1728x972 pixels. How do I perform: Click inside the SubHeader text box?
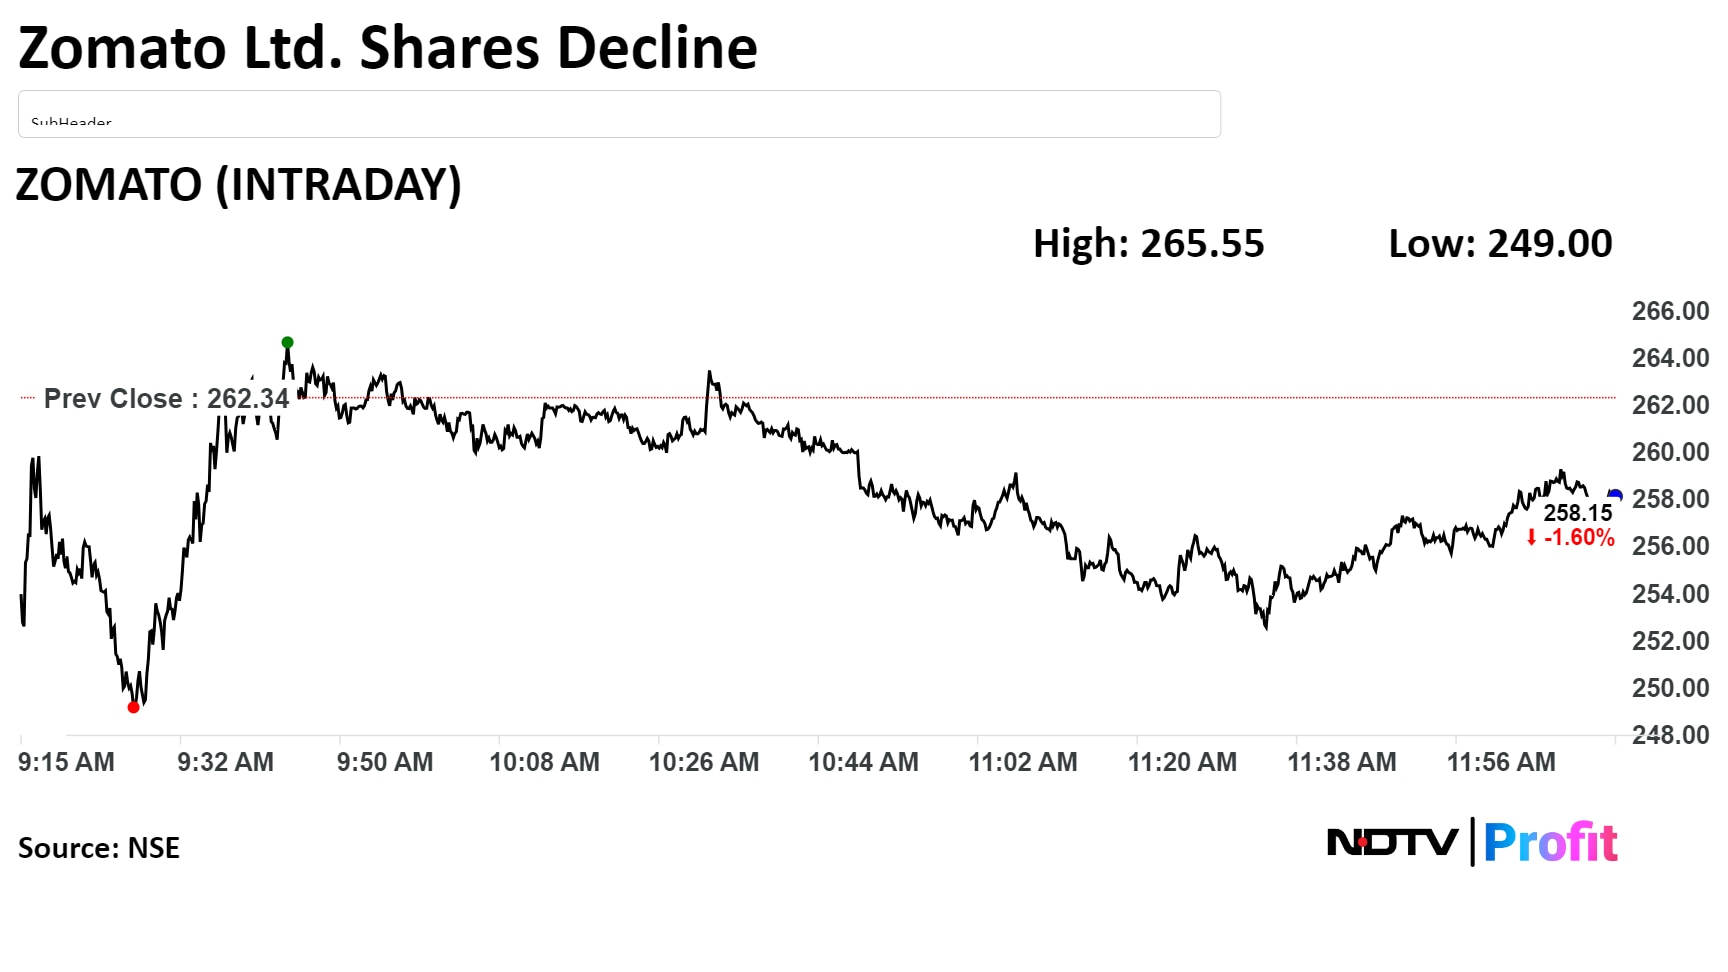tap(619, 114)
